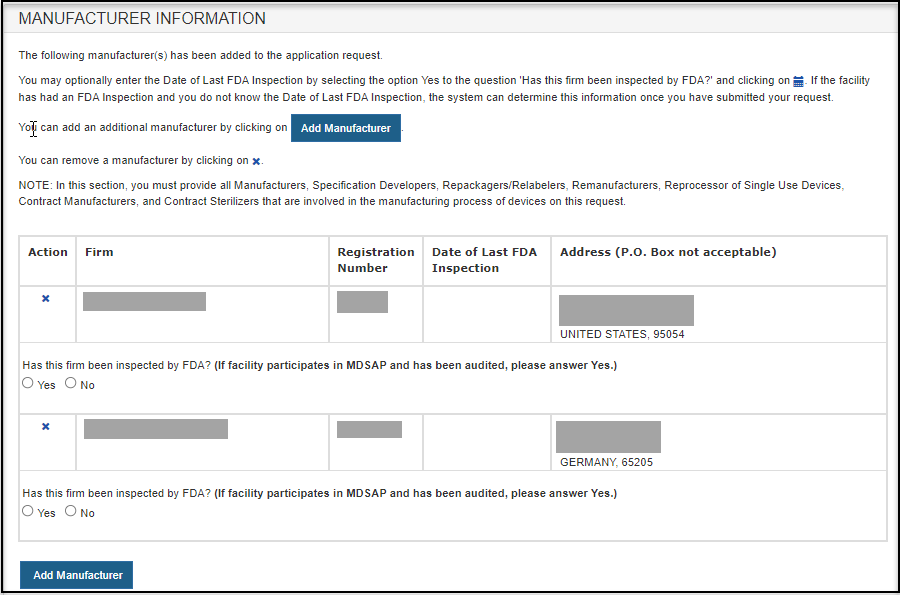
Task: Click the redacted firm name in the Germany row
Action: coord(156,429)
